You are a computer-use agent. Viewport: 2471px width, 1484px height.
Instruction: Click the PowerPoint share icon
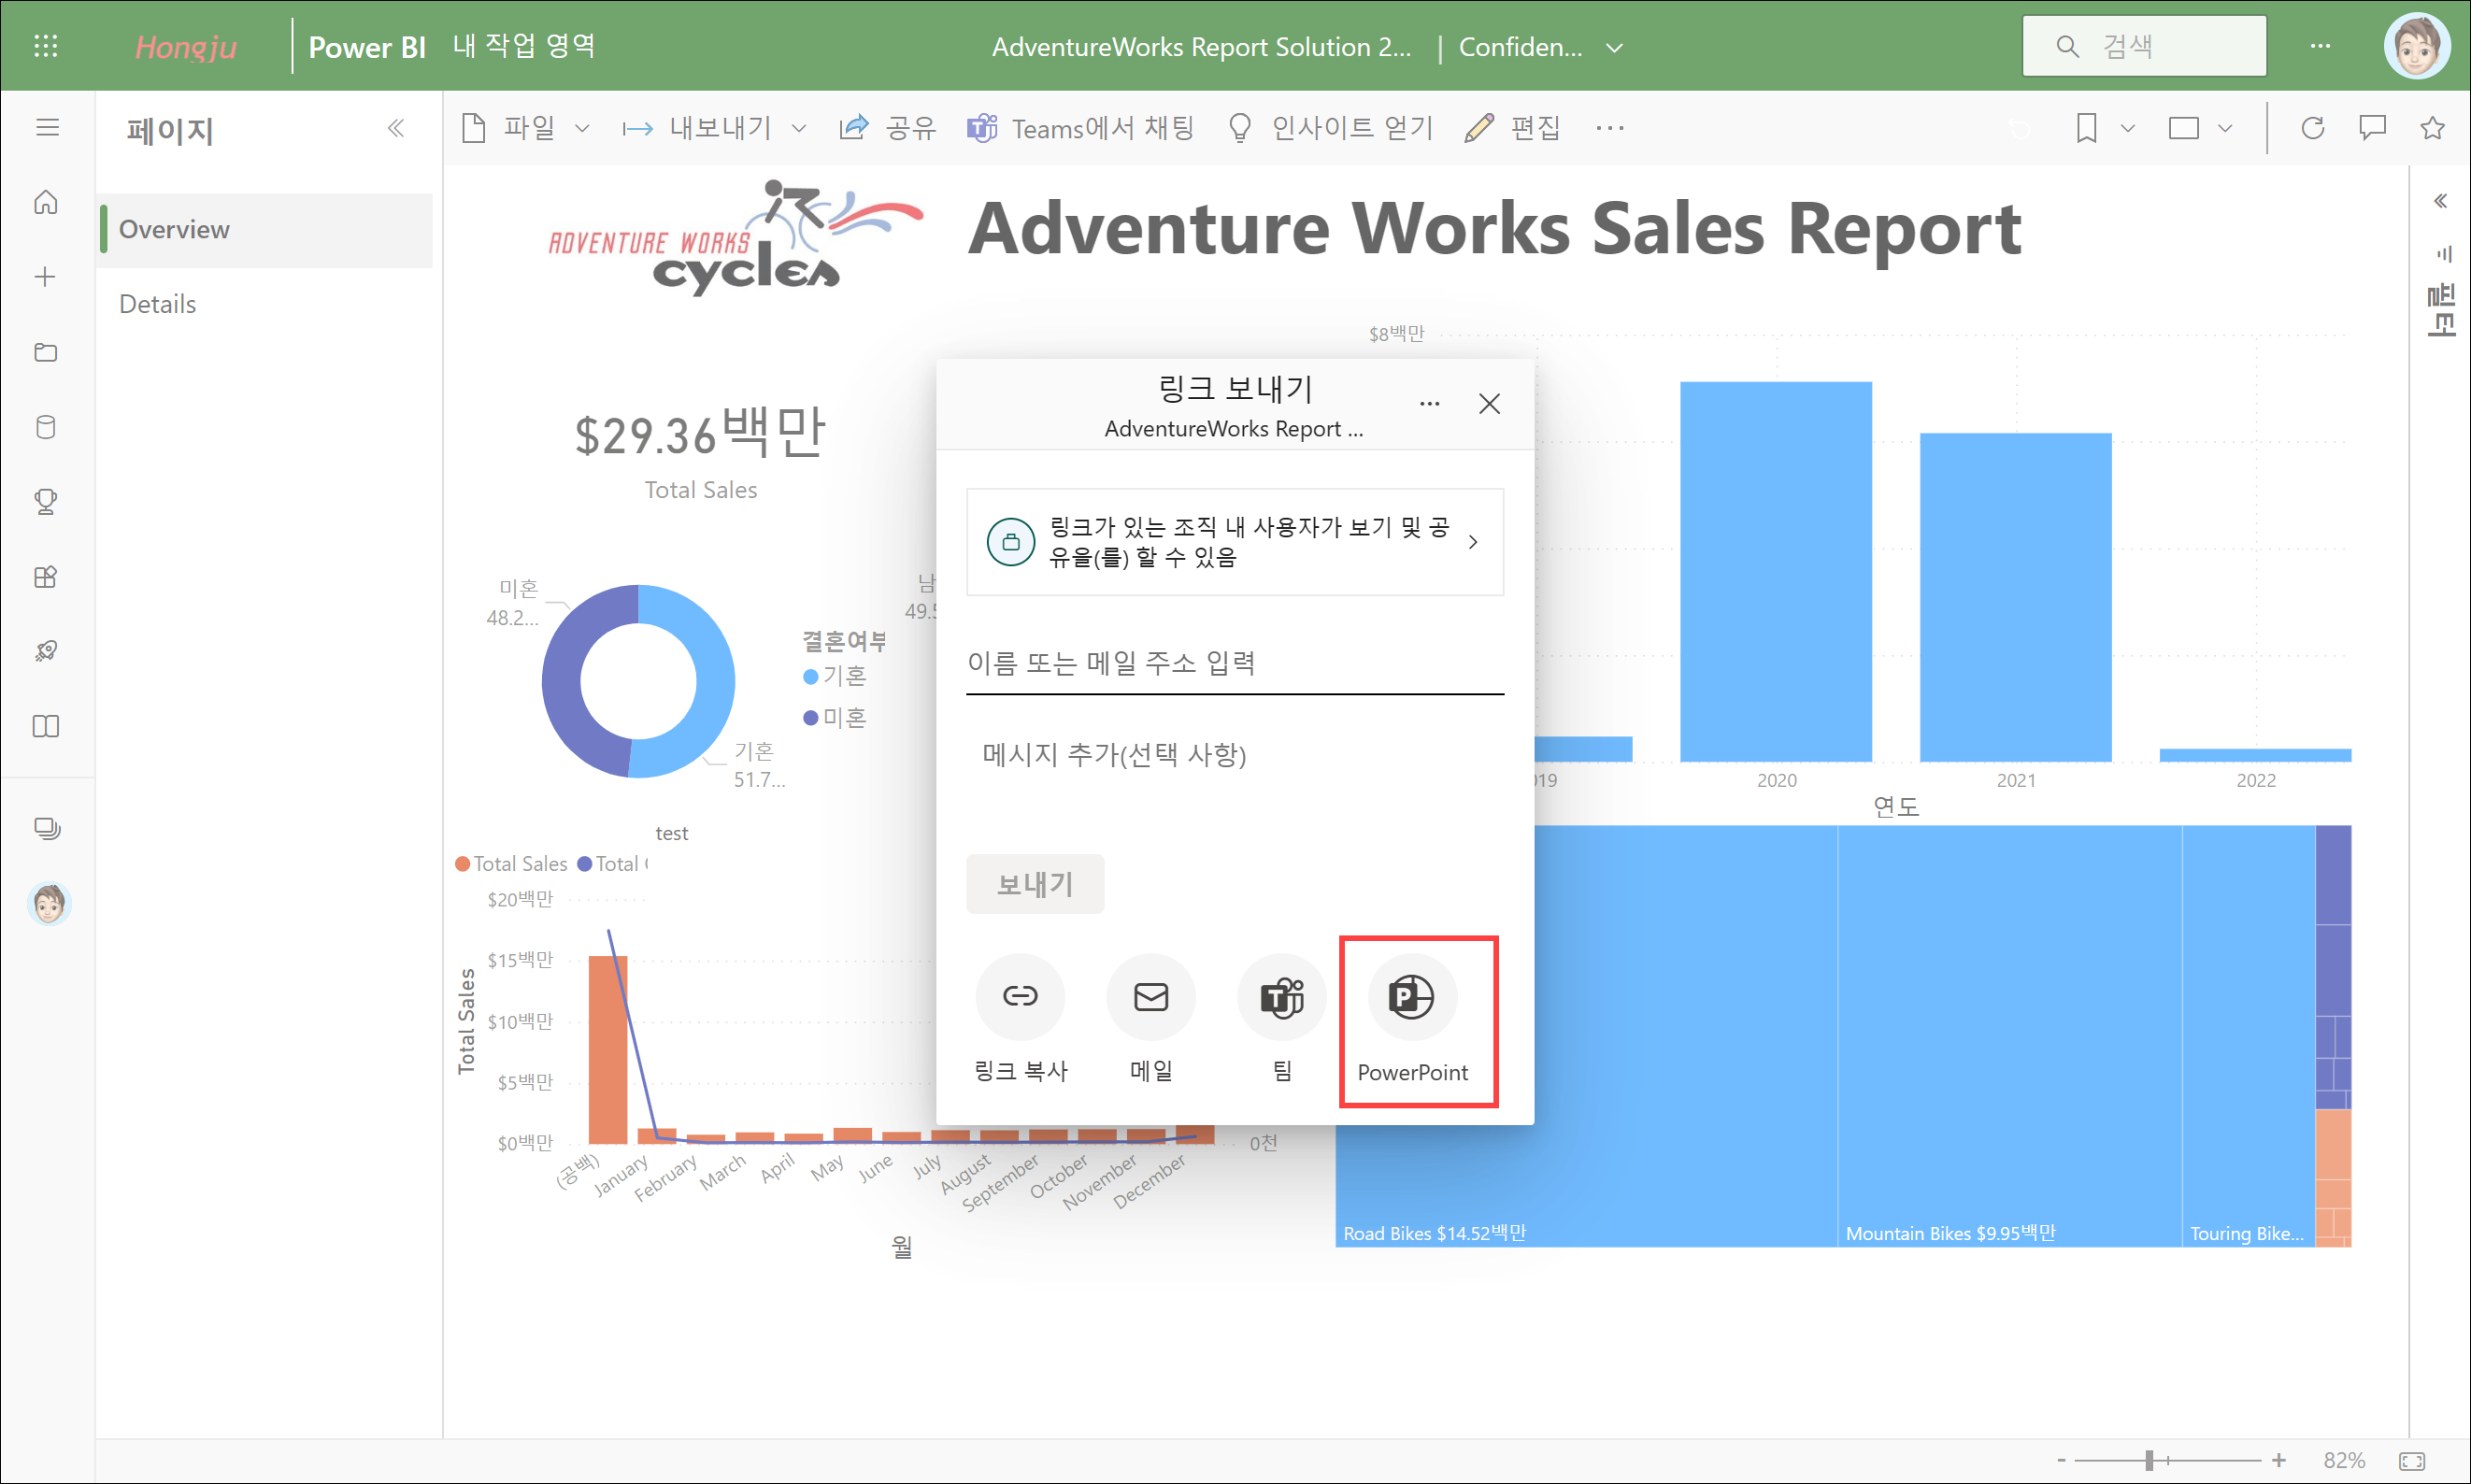(1411, 997)
